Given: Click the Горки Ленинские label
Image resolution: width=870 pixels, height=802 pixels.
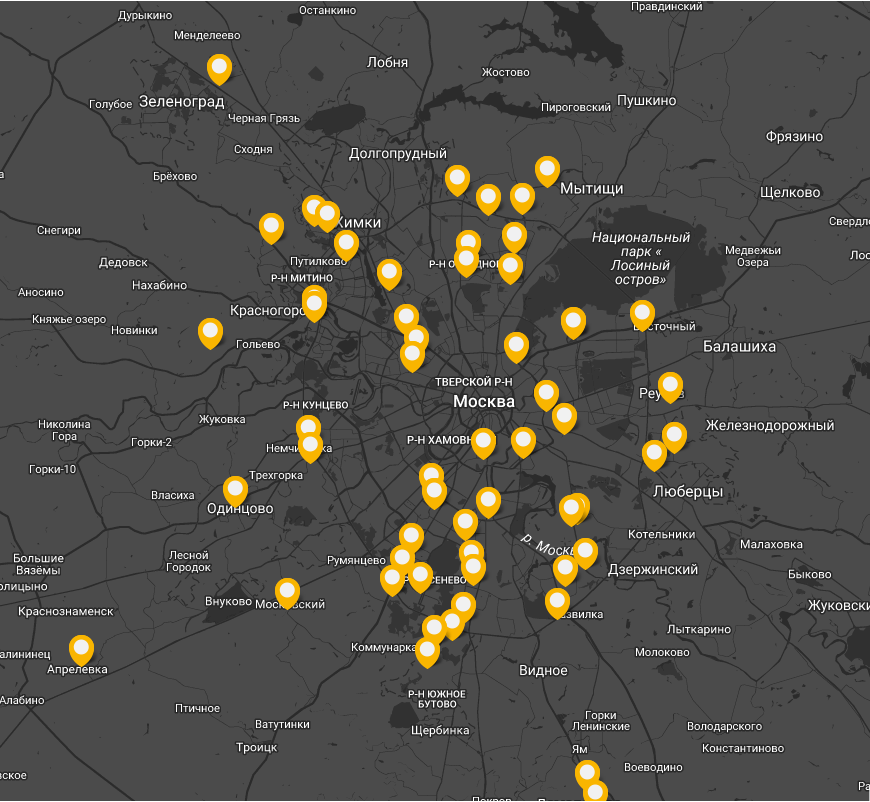Looking at the screenshot, I should 601,721.
